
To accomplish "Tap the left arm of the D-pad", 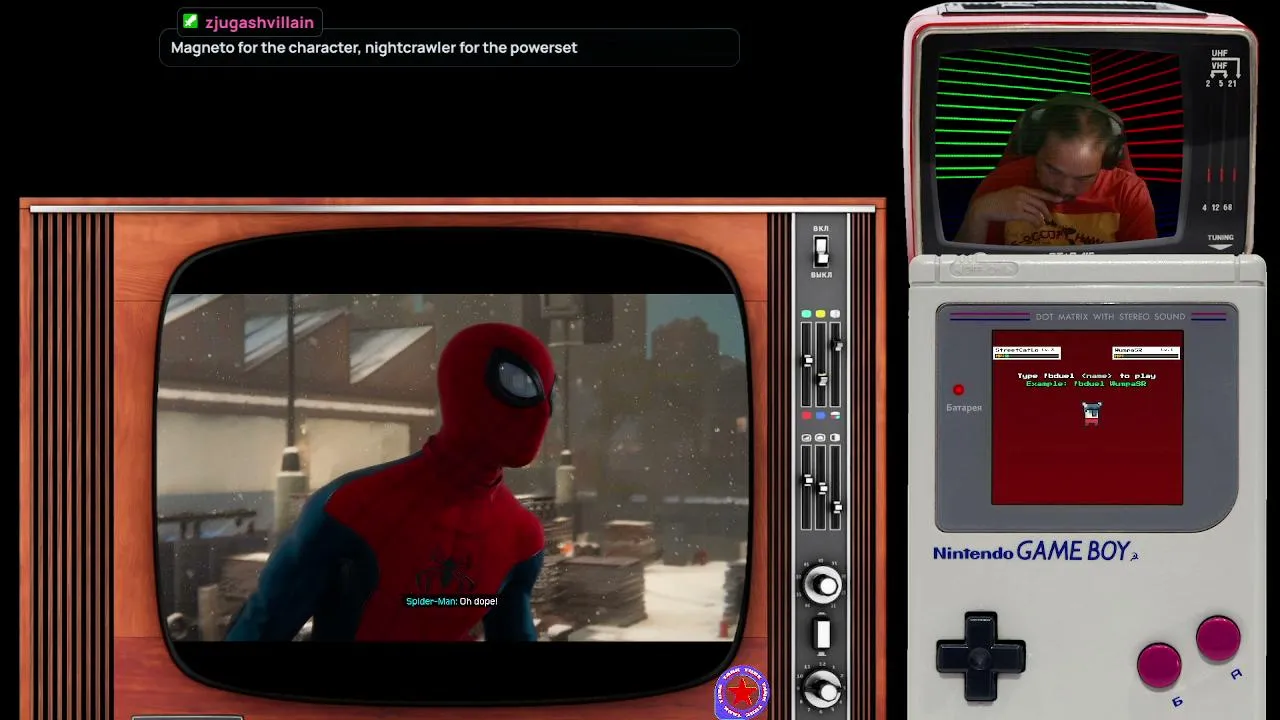I will (951, 658).
